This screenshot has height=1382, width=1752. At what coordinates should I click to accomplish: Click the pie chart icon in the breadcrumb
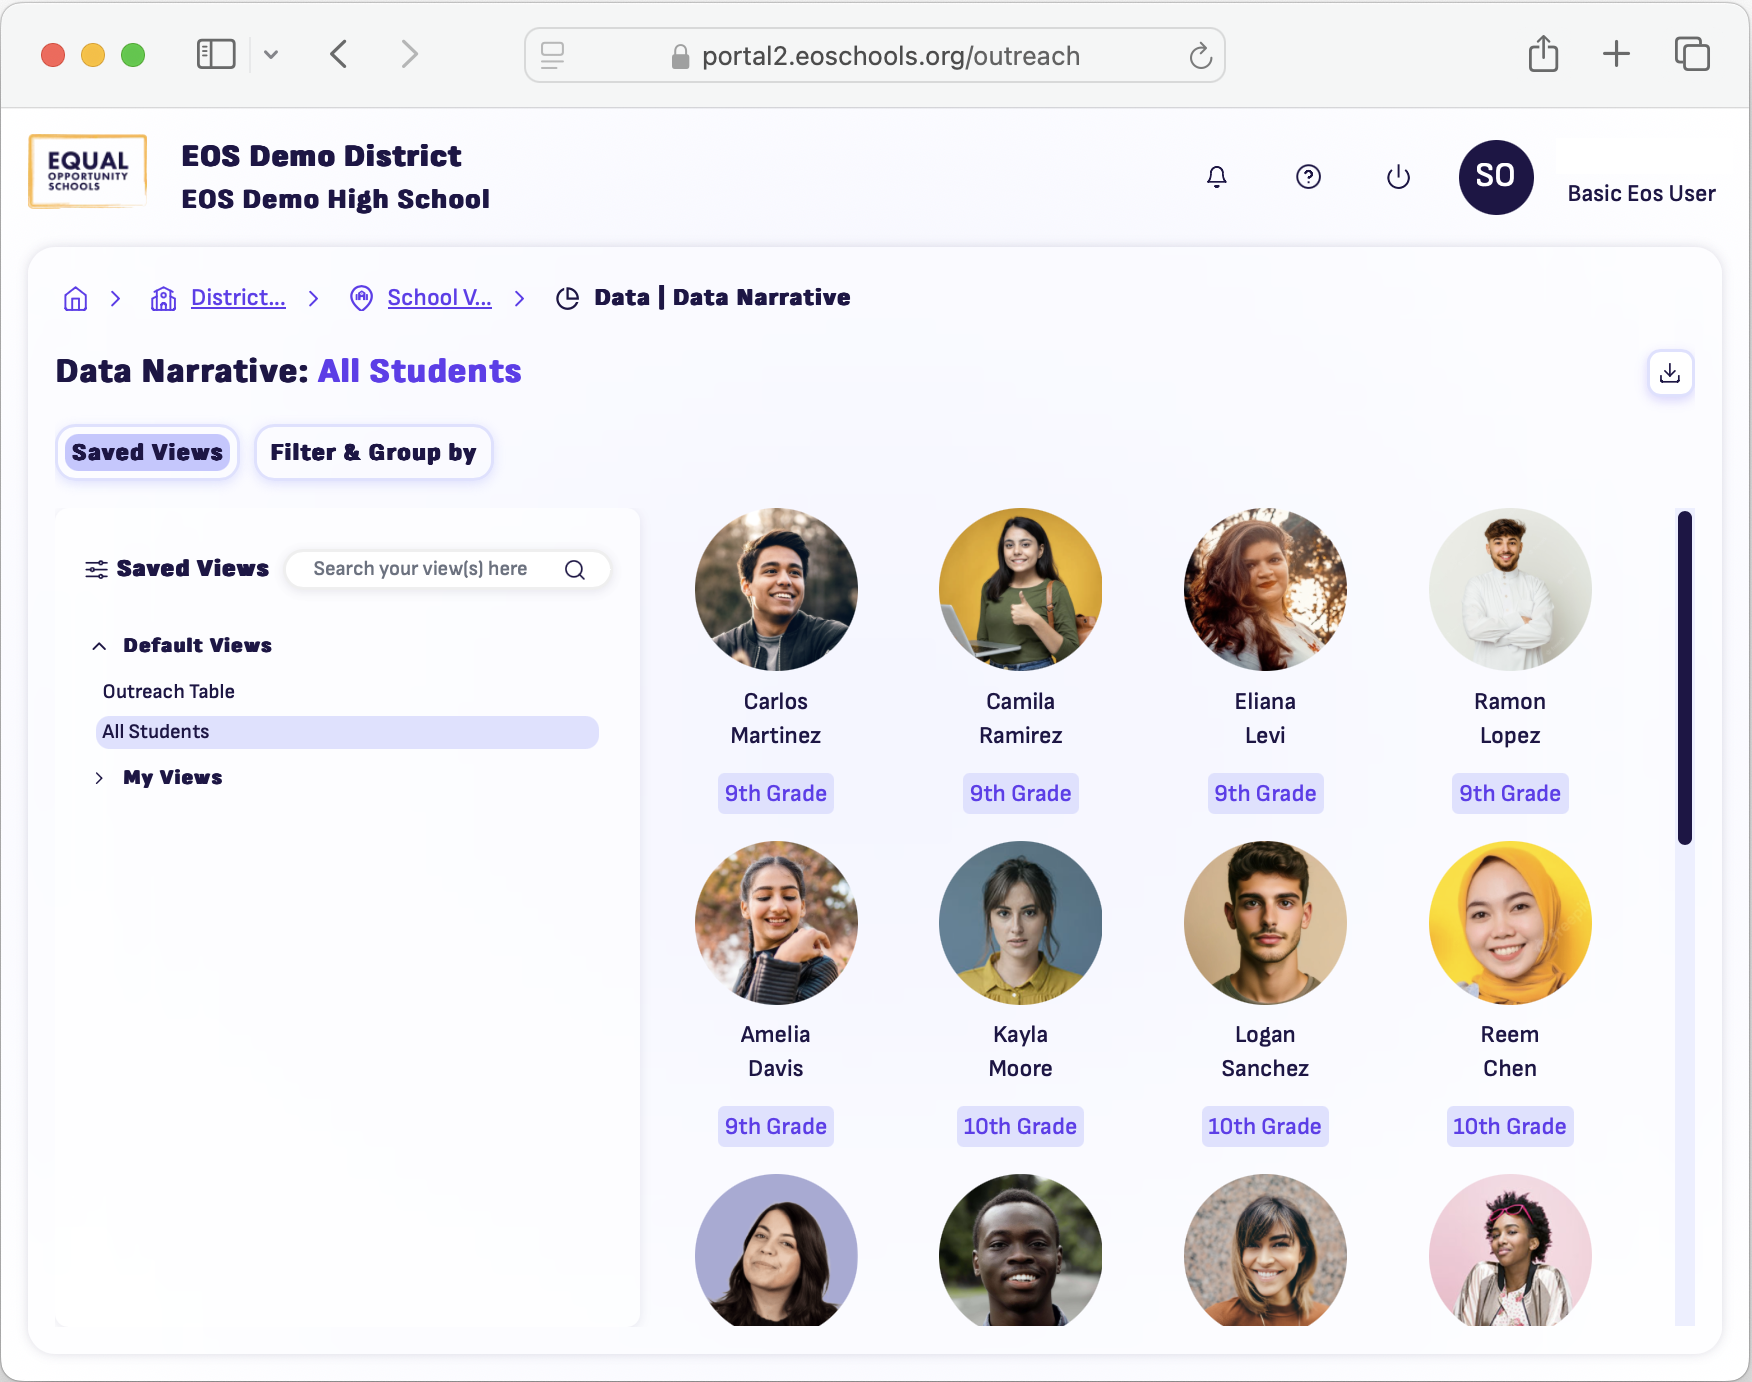point(567,297)
